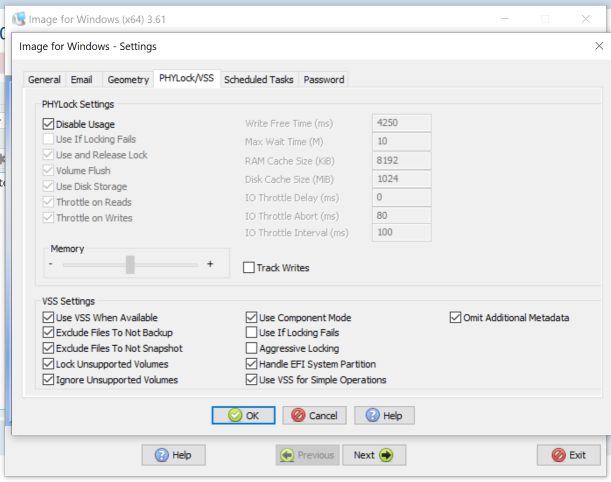Uncheck Ignore Unsupported Volumes
This screenshot has width=611, height=482.
point(48,380)
